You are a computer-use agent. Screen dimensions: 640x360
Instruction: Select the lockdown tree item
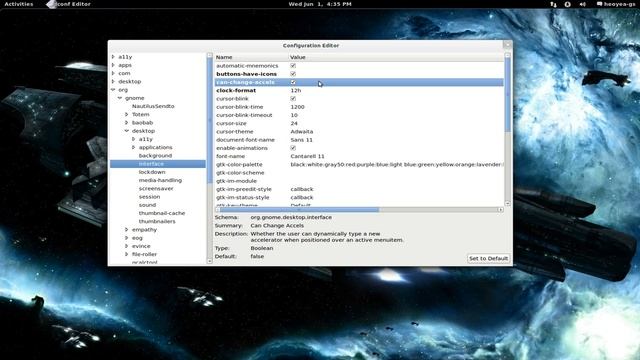(152, 172)
